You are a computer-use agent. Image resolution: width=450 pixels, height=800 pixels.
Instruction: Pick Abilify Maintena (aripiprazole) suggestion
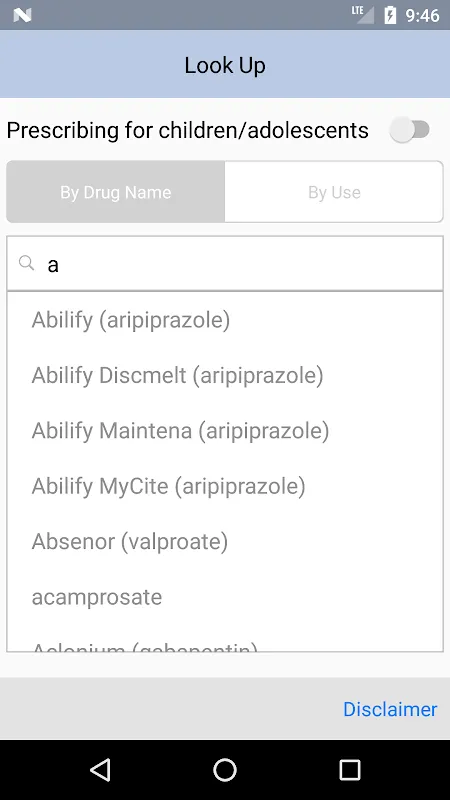(225, 431)
